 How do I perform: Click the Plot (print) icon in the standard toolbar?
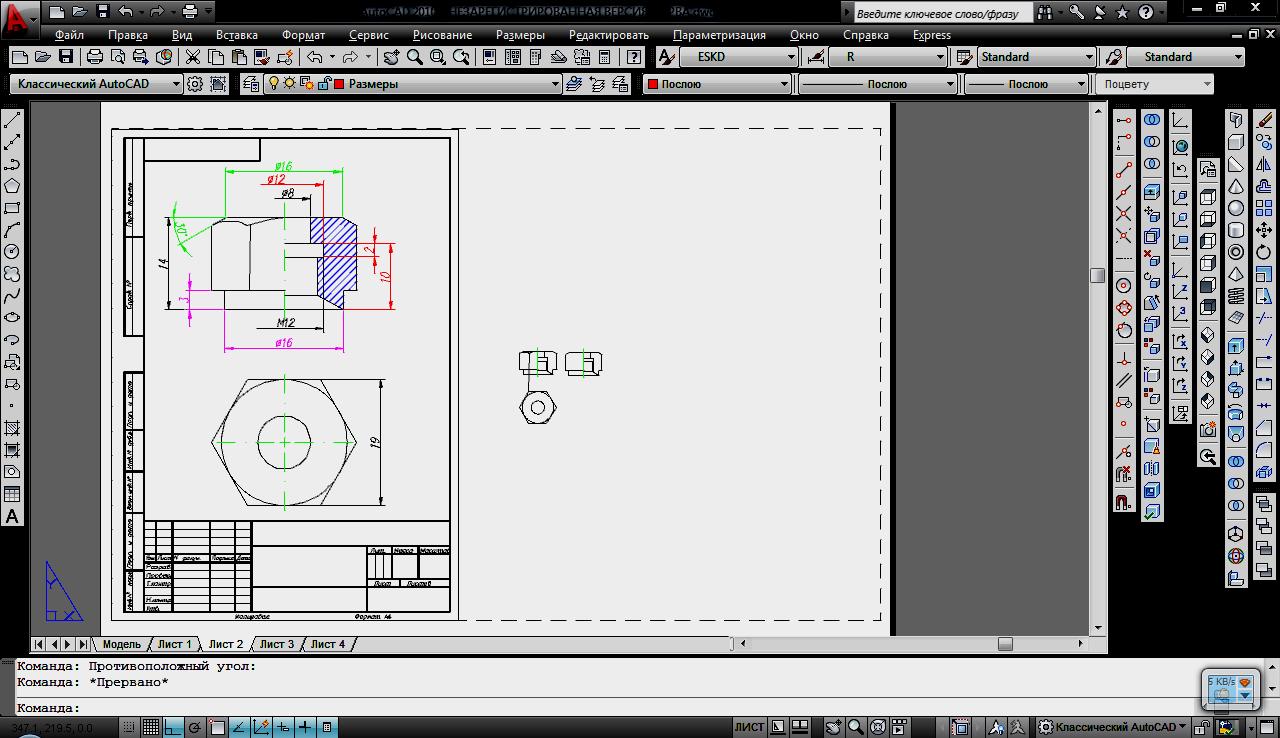(95, 57)
